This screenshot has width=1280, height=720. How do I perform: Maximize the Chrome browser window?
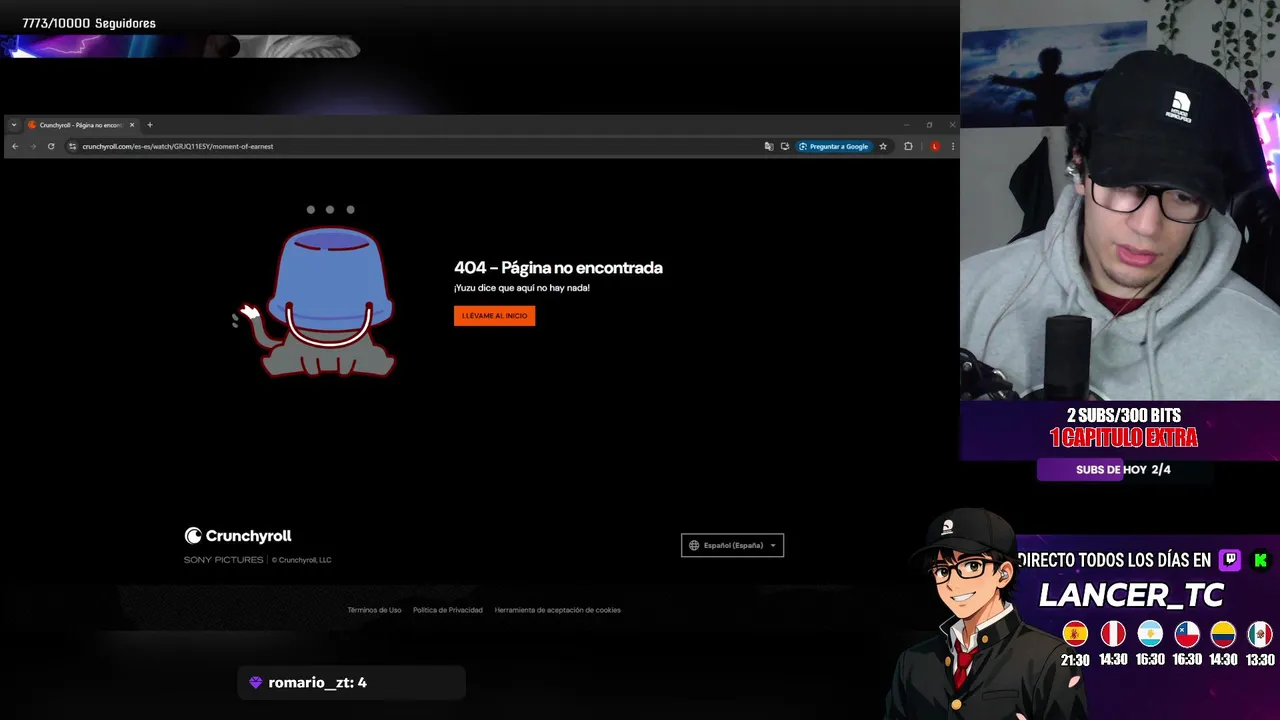click(929, 125)
